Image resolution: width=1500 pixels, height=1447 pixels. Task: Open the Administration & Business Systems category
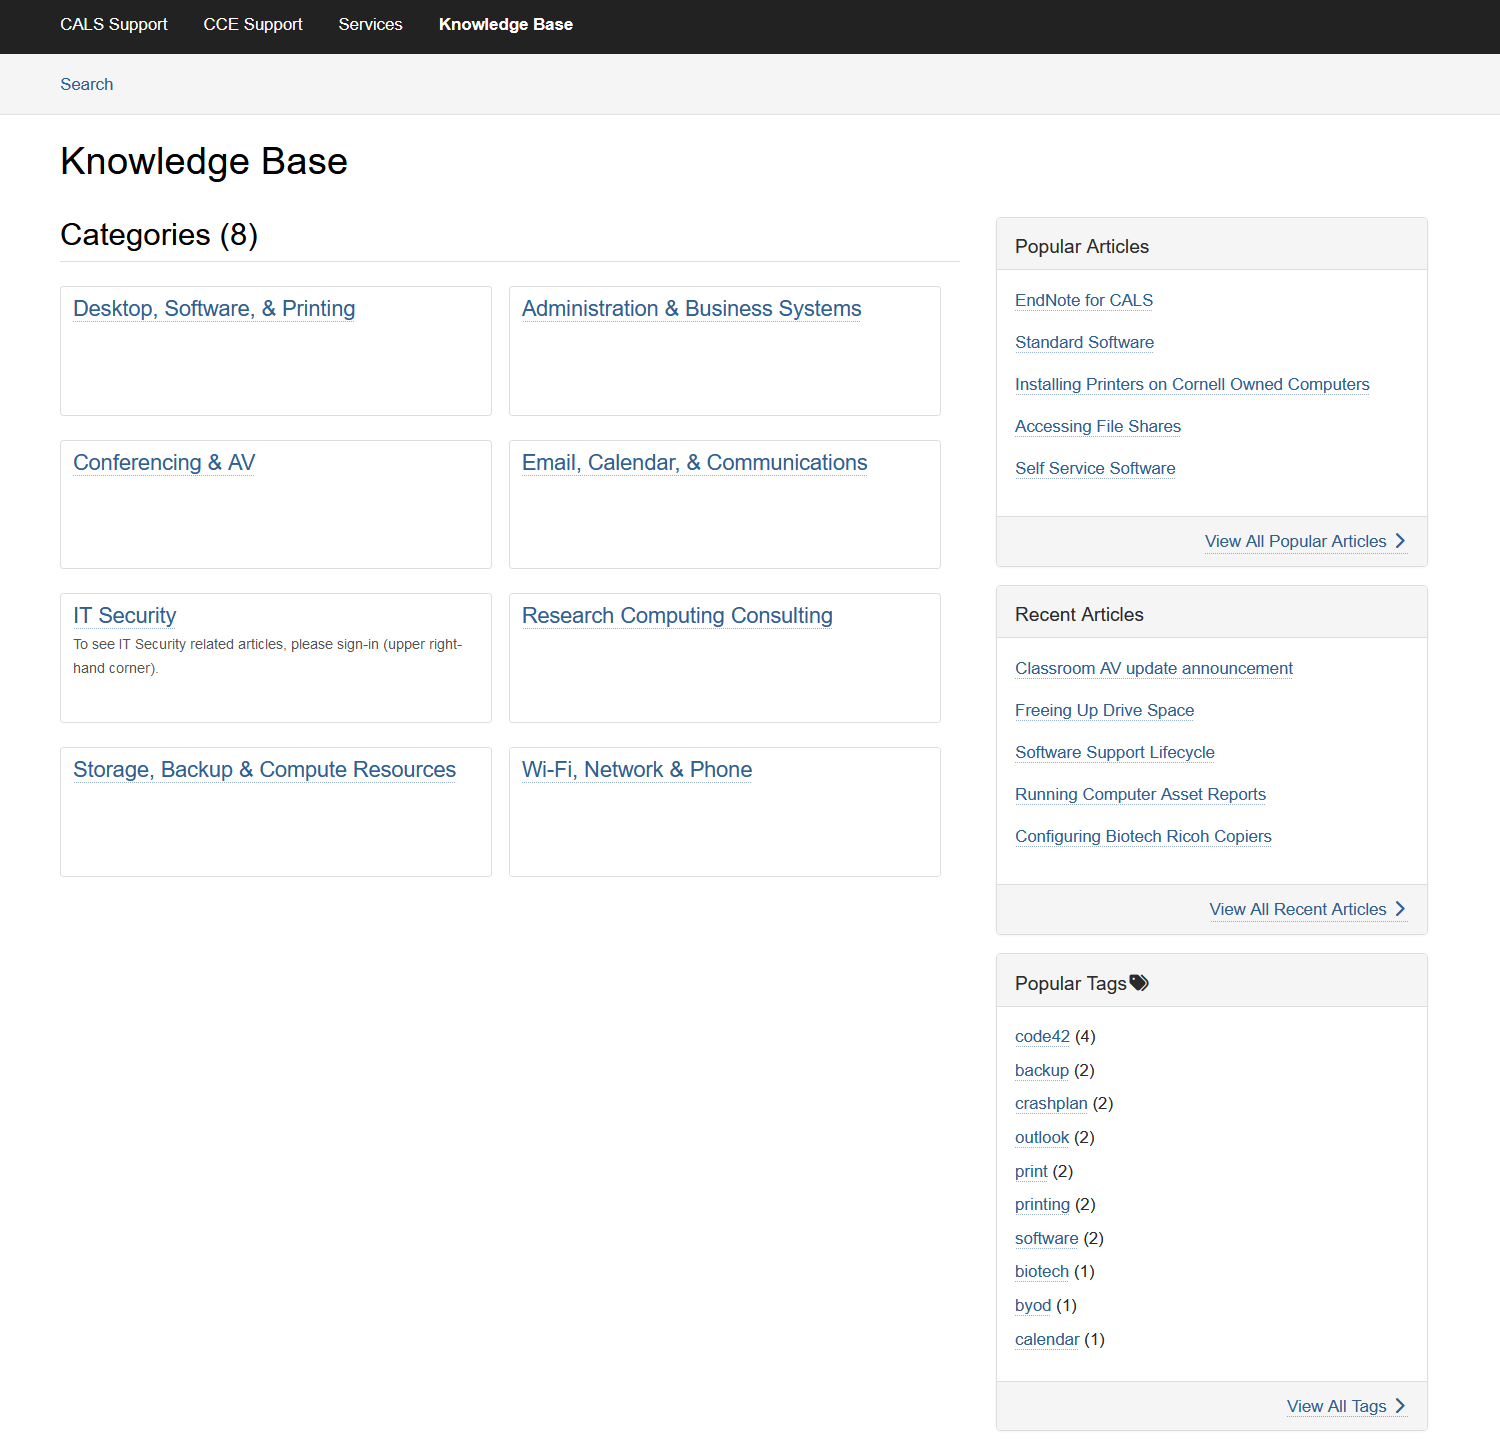click(691, 309)
